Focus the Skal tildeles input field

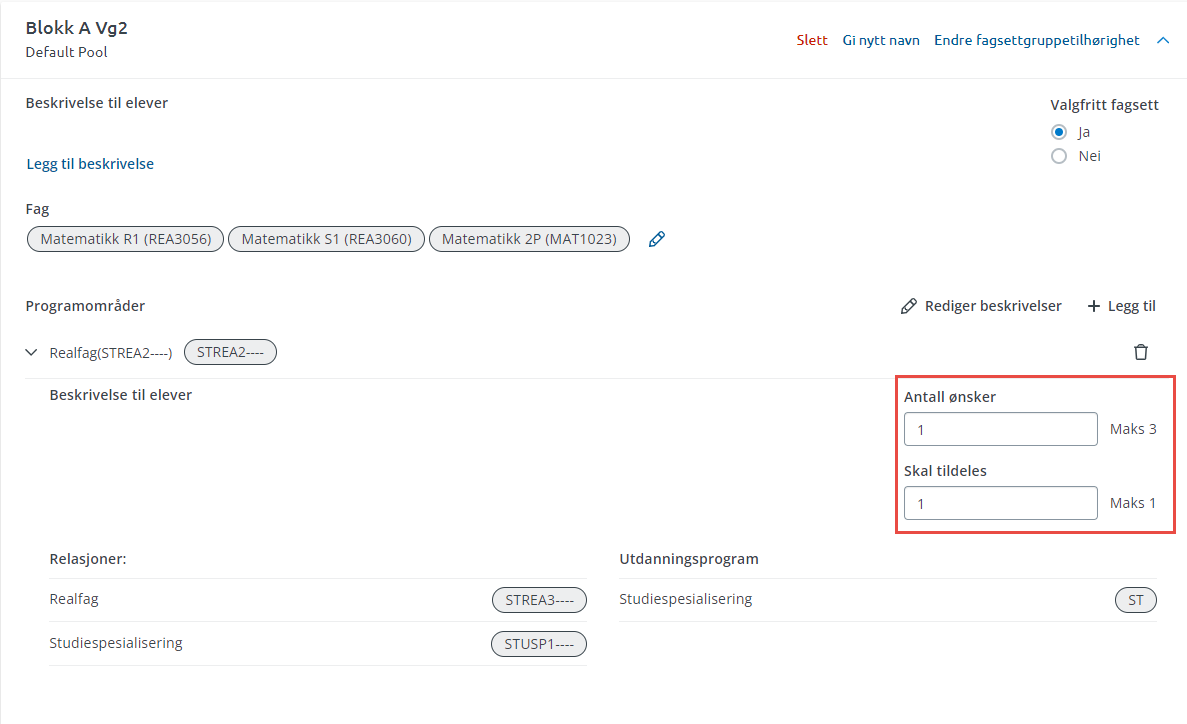1001,503
